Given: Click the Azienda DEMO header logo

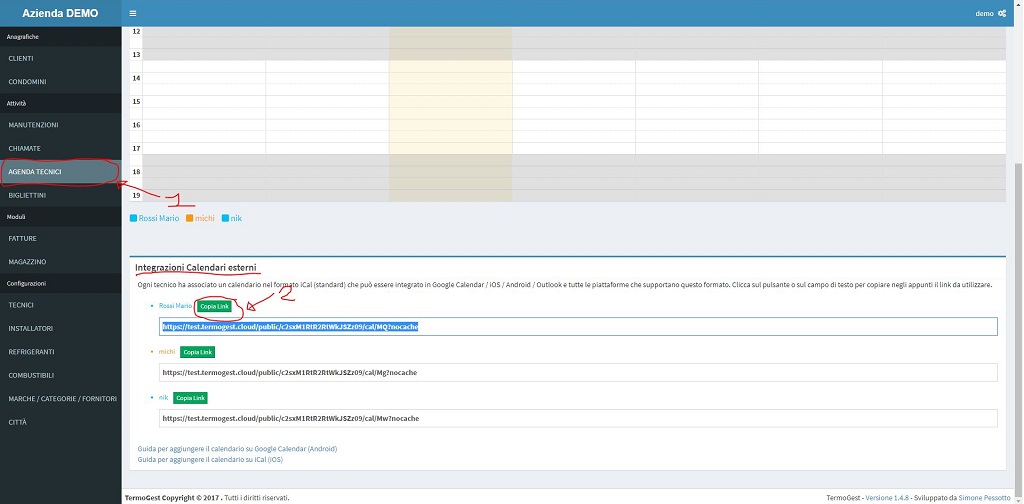Looking at the screenshot, I should pos(60,13).
